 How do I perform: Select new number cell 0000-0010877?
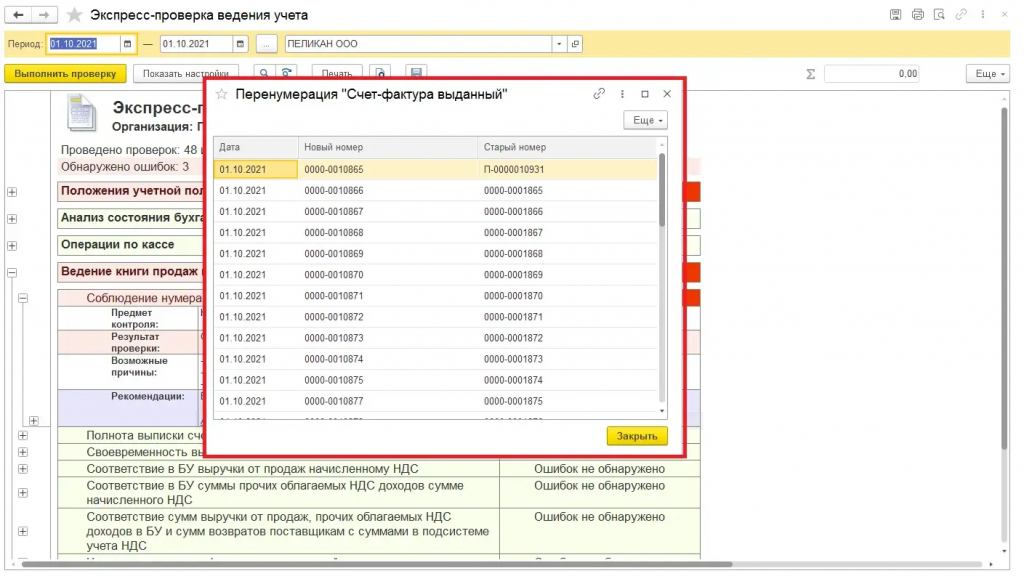click(x=388, y=401)
